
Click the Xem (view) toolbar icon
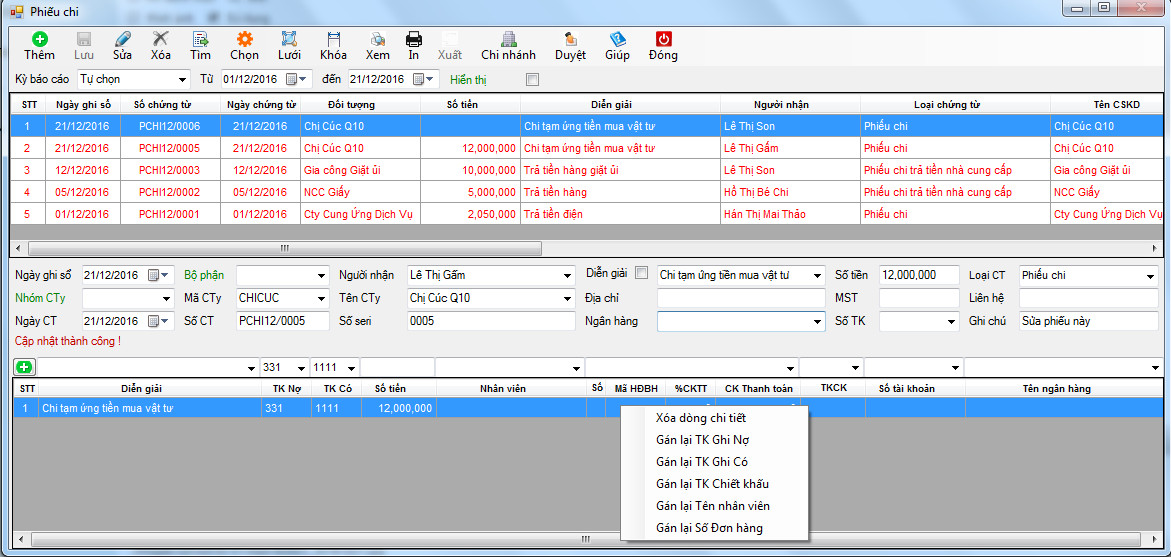point(377,39)
